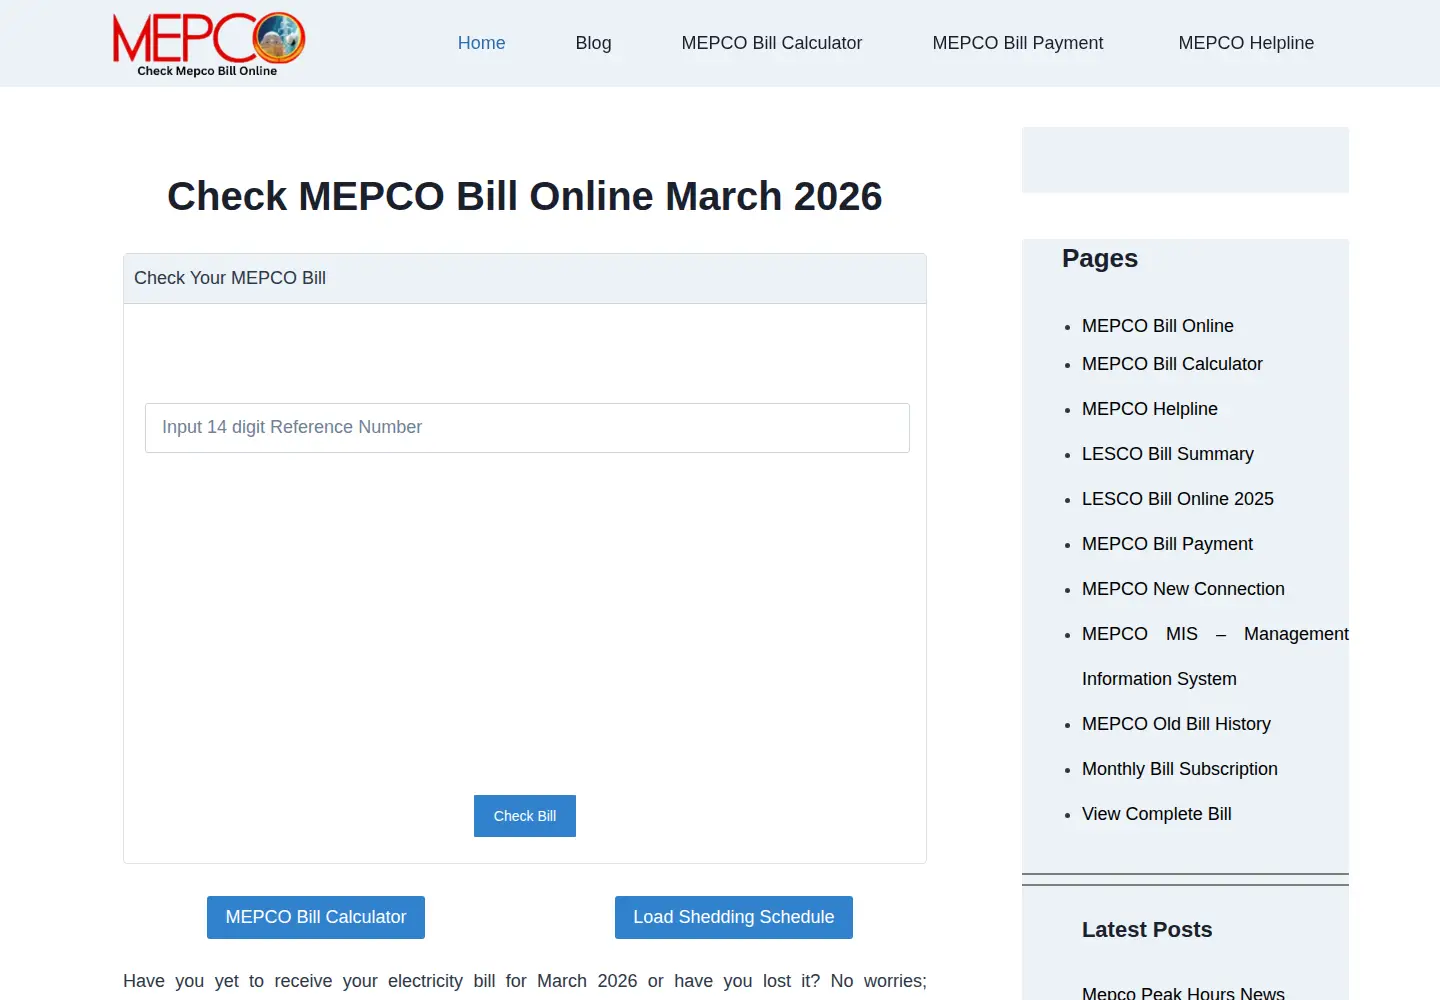Open the MEPCO New Connection link
The image size is (1440, 1000).
point(1183,589)
